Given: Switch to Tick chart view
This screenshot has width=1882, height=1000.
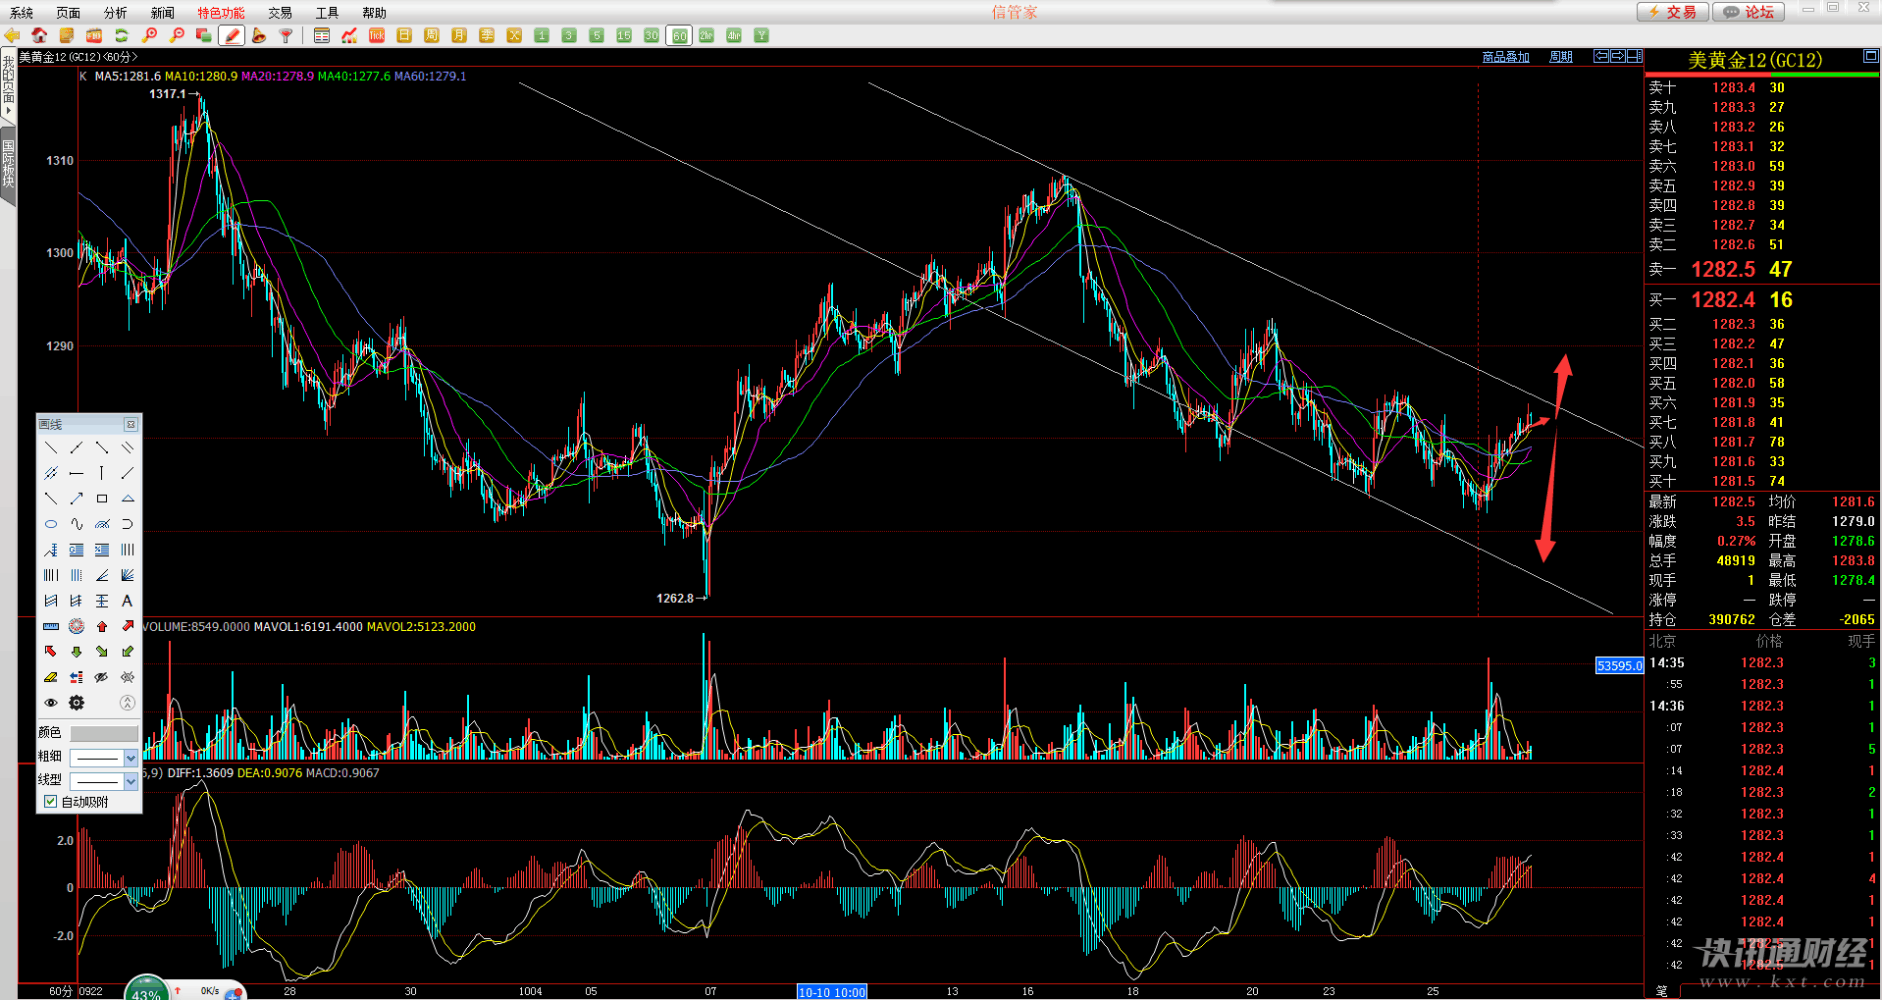Looking at the screenshot, I should click(x=377, y=36).
